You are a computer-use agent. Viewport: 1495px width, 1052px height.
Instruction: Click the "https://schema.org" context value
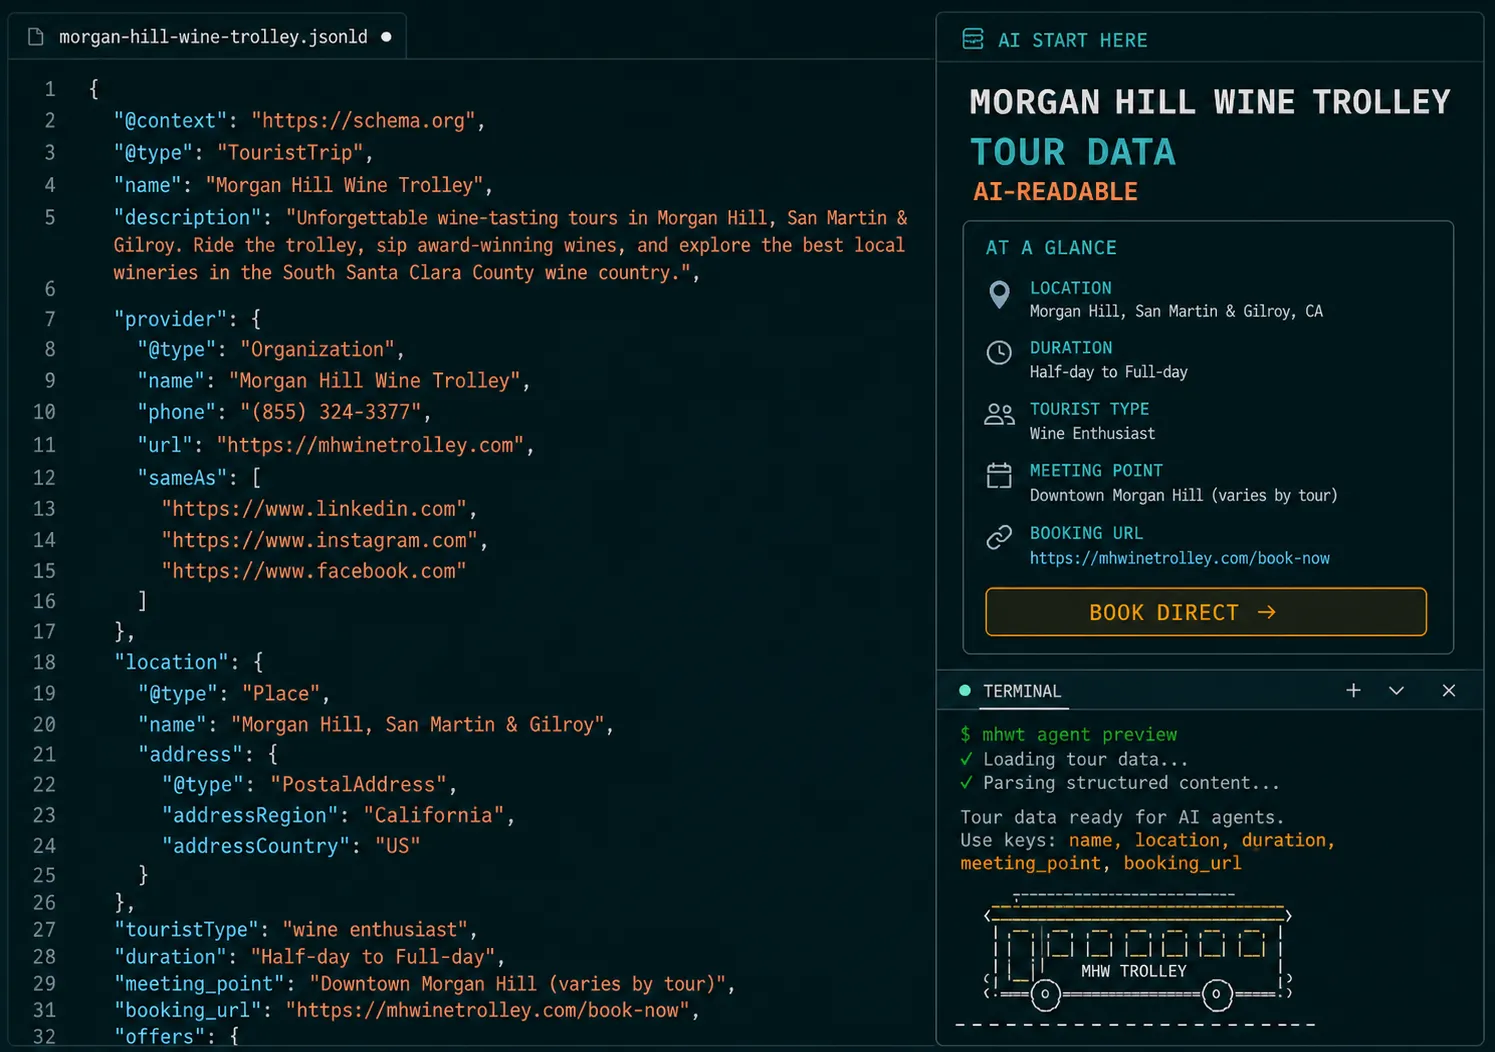[363, 121]
